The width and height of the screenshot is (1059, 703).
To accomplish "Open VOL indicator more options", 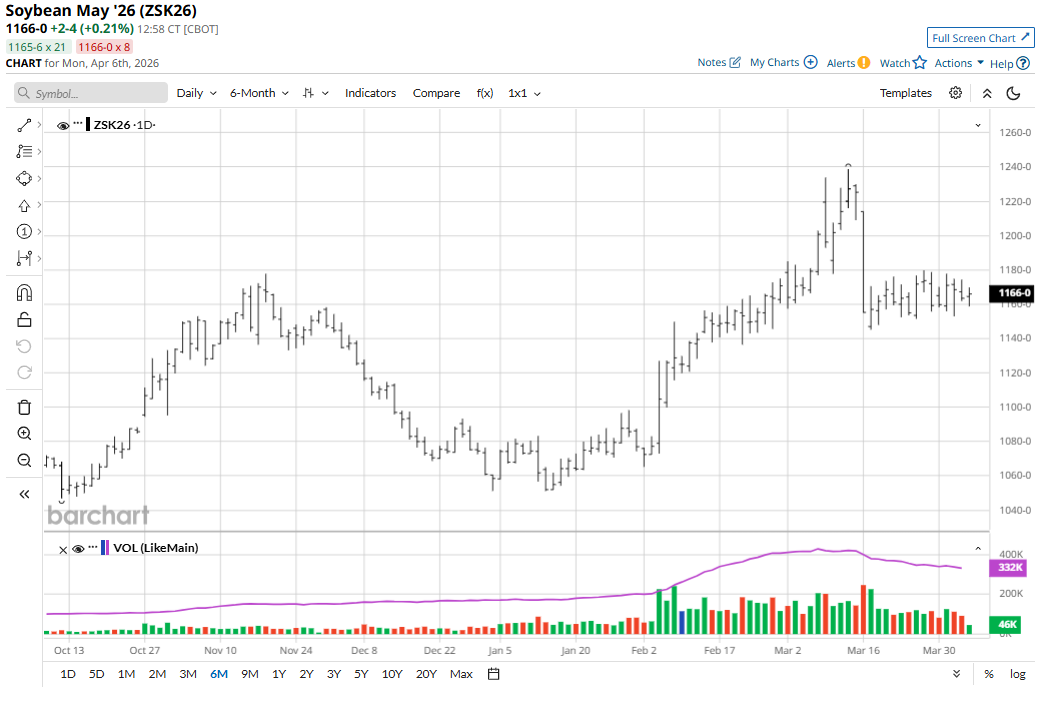I will pos(93,547).
